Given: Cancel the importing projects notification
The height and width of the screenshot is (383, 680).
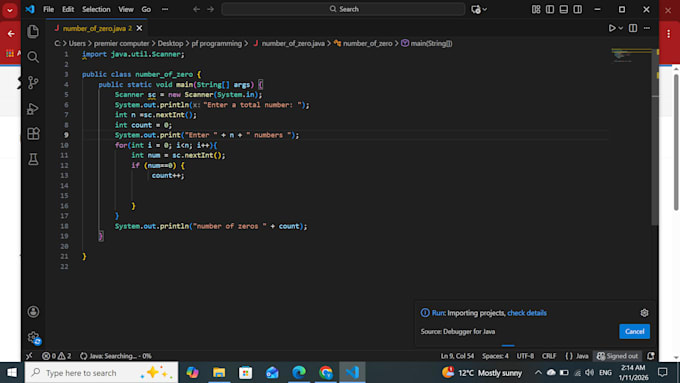Looking at the screenshot, I should [634, 331].
